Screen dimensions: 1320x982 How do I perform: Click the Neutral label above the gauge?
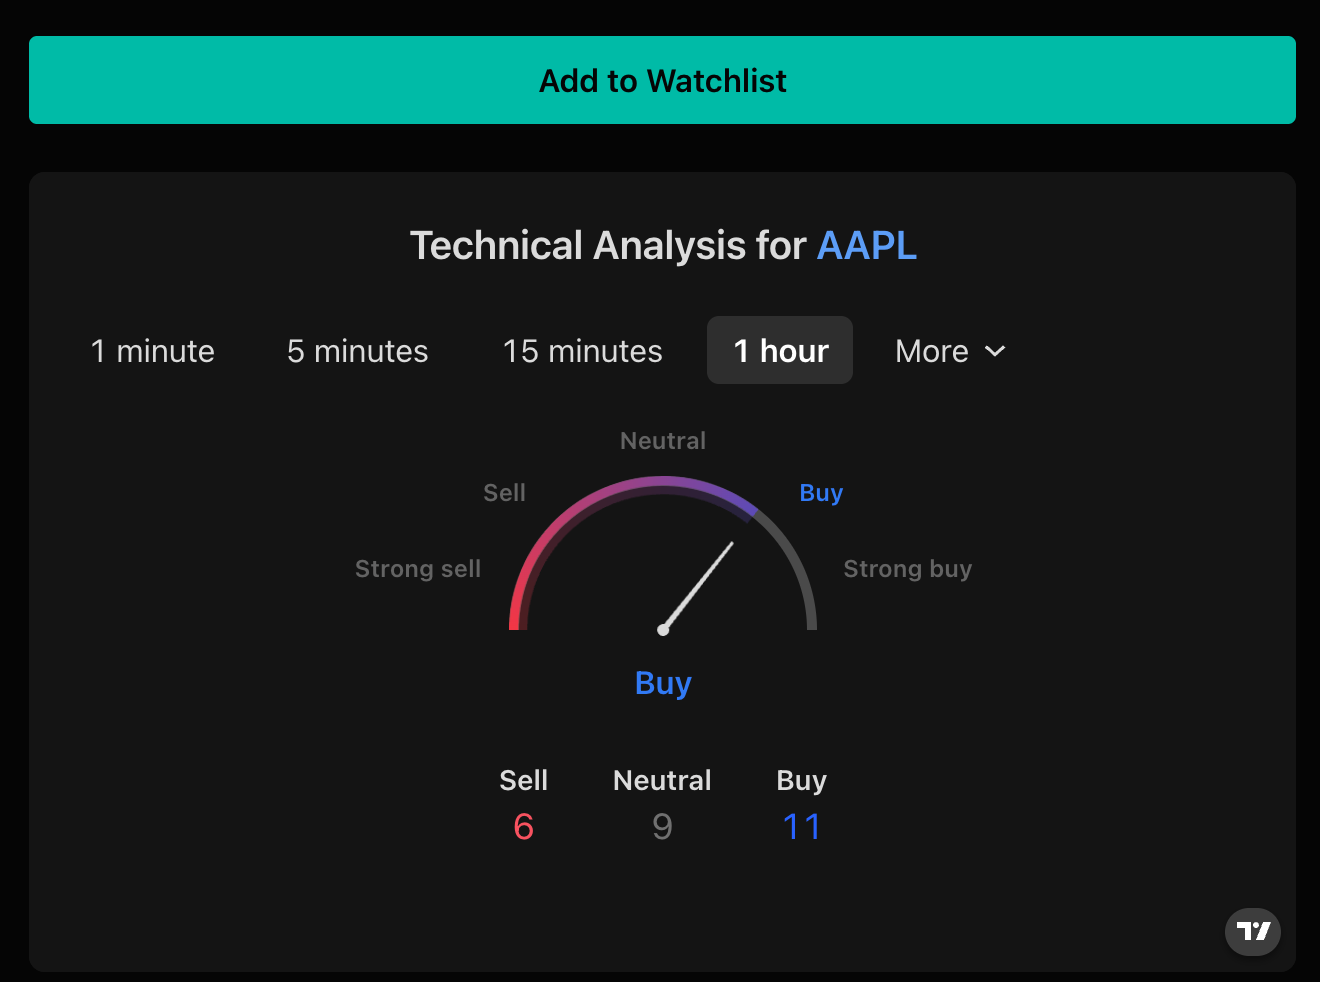[x=663, y=441]
